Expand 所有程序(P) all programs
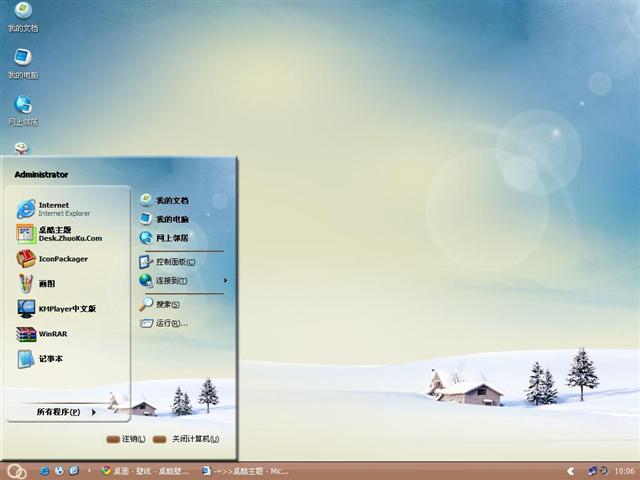 click(x=66, y=412)
